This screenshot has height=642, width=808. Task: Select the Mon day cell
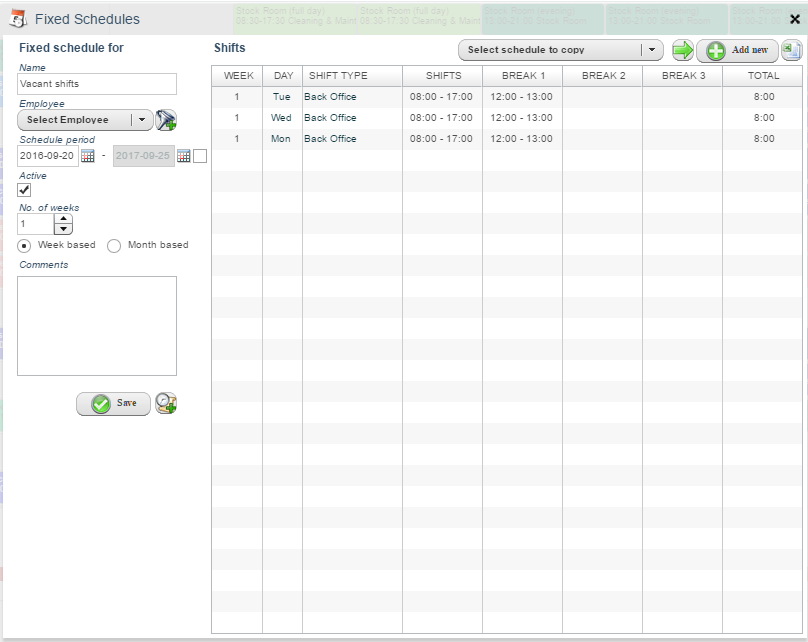[x=281, y=139]
